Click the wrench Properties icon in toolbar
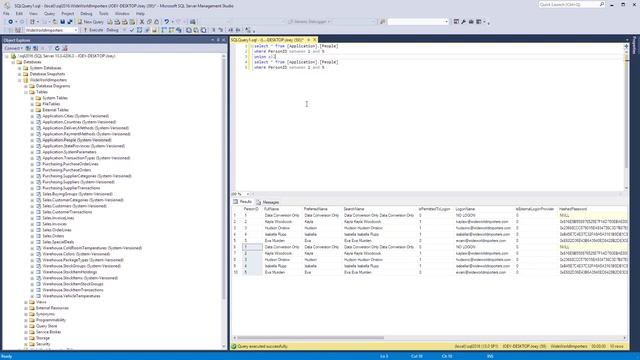The height and width of the screenshot is (360, 640). tap(464, 22)
